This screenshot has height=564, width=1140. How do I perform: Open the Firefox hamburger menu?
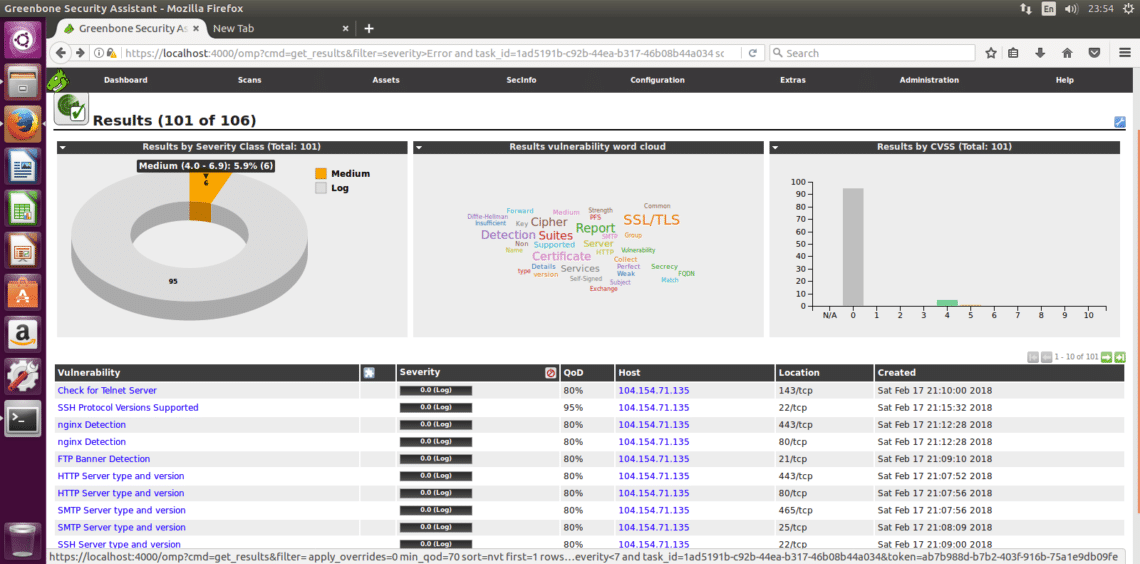click(1120, 53)
